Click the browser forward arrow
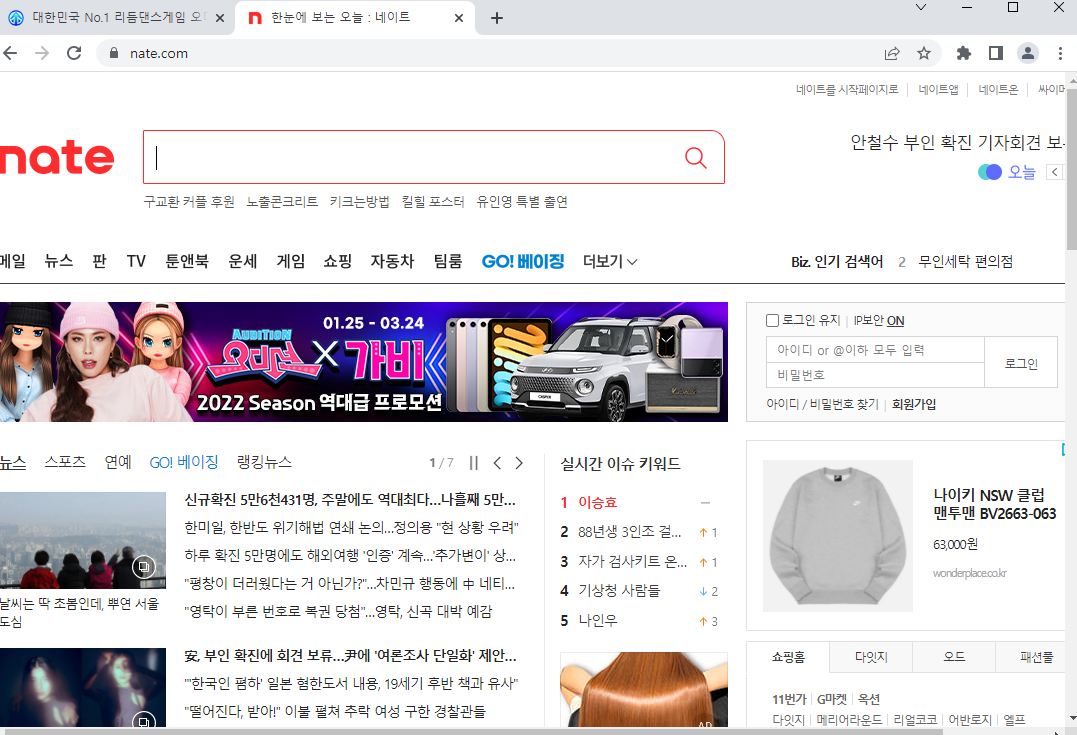Image resolution: width=1077 pixels, height=735 pixels. (42, 53)
